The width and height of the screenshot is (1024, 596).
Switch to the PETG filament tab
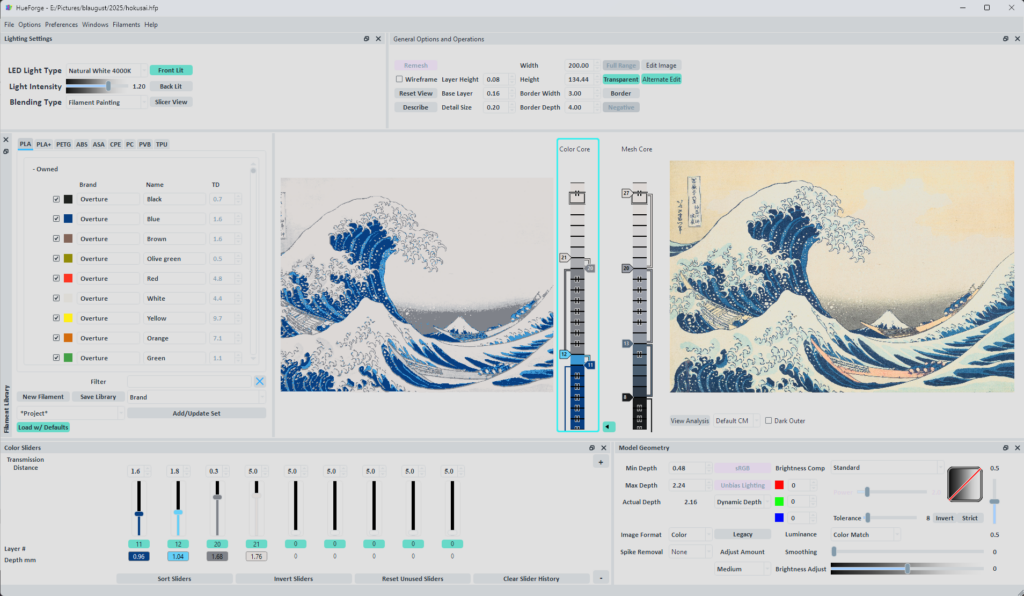click(x=63, y=144)
